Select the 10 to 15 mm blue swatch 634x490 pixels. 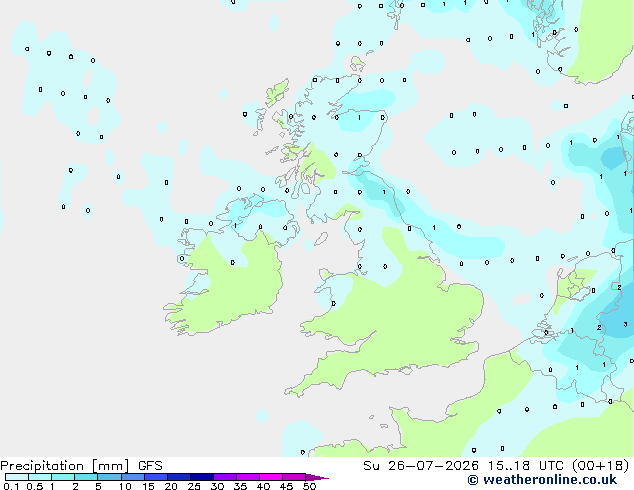(x=132, y=477)
